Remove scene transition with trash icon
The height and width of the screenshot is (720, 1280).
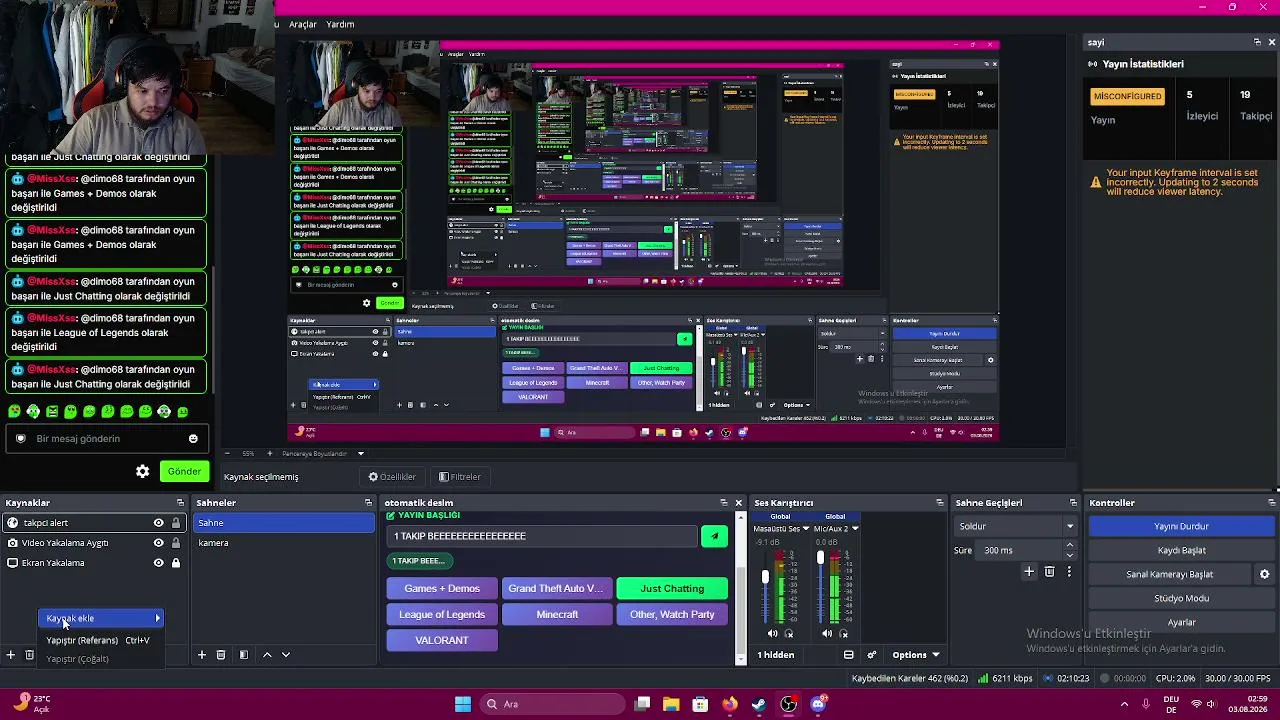[x=1049, y=572]
